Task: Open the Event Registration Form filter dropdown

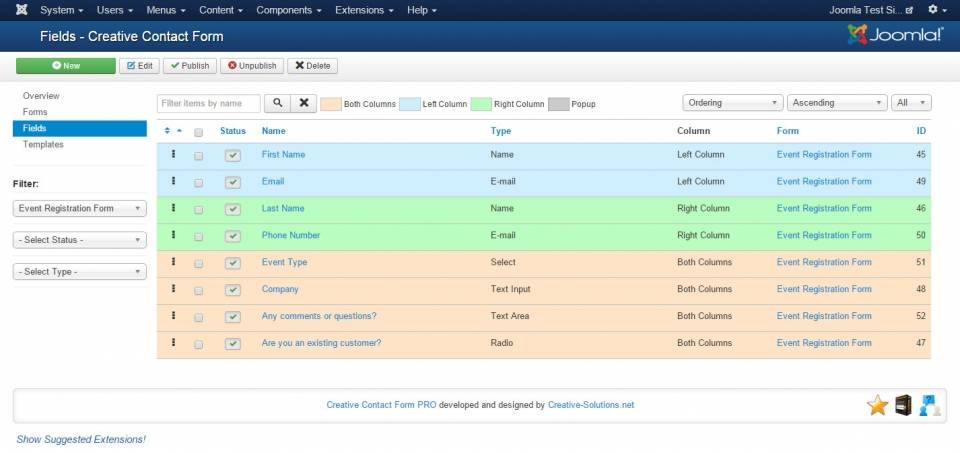Action: click(80, 209)
